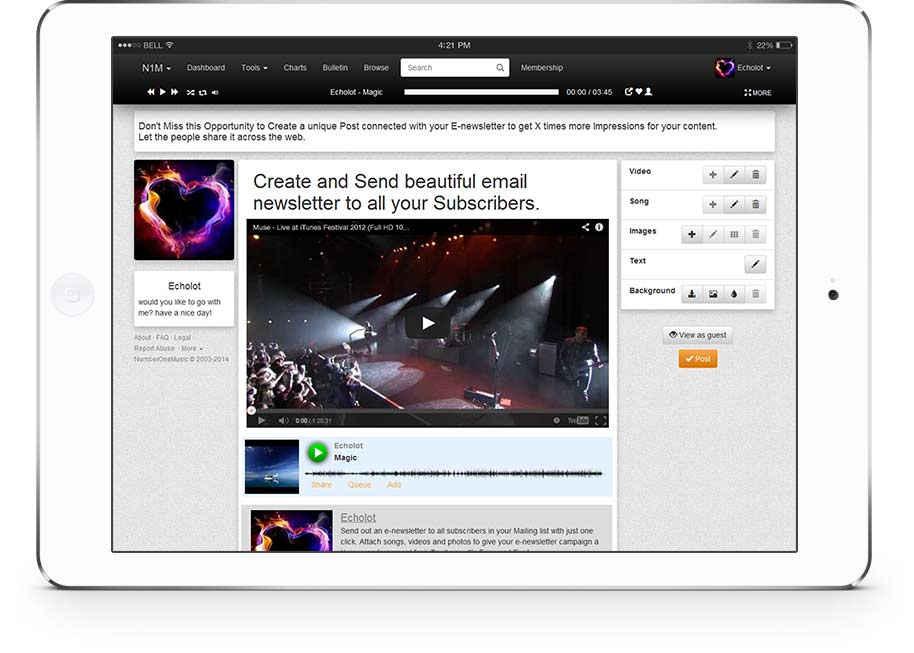The height and width of the screenshot is (653, 914).
Task: Open the Echolot account dropdown
Action: pos(743,68)
